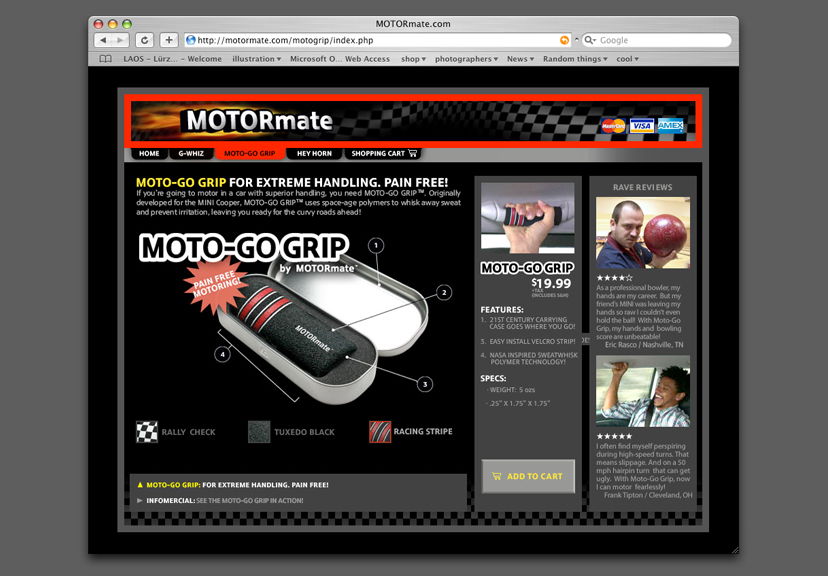Screen dimensions: 828x576
Task: Click the RAVE REVIEWS heading
Action: point(643,187)
